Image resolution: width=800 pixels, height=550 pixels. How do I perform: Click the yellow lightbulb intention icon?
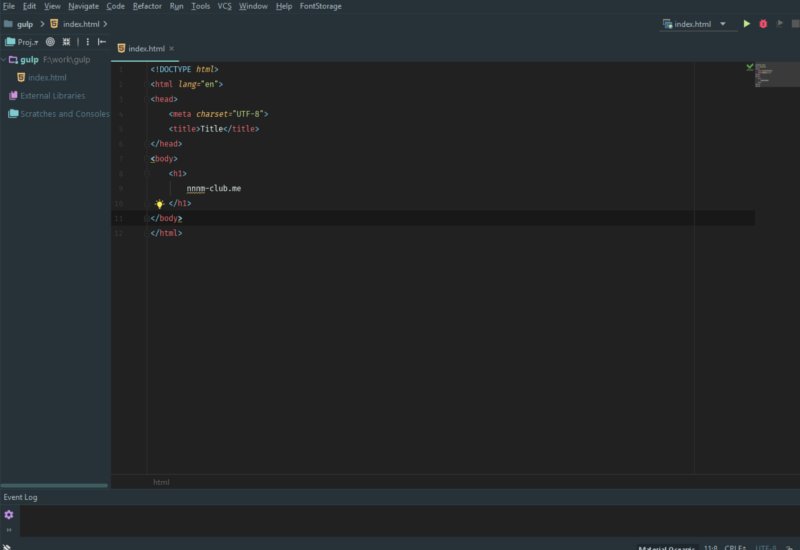coord(158,203)
